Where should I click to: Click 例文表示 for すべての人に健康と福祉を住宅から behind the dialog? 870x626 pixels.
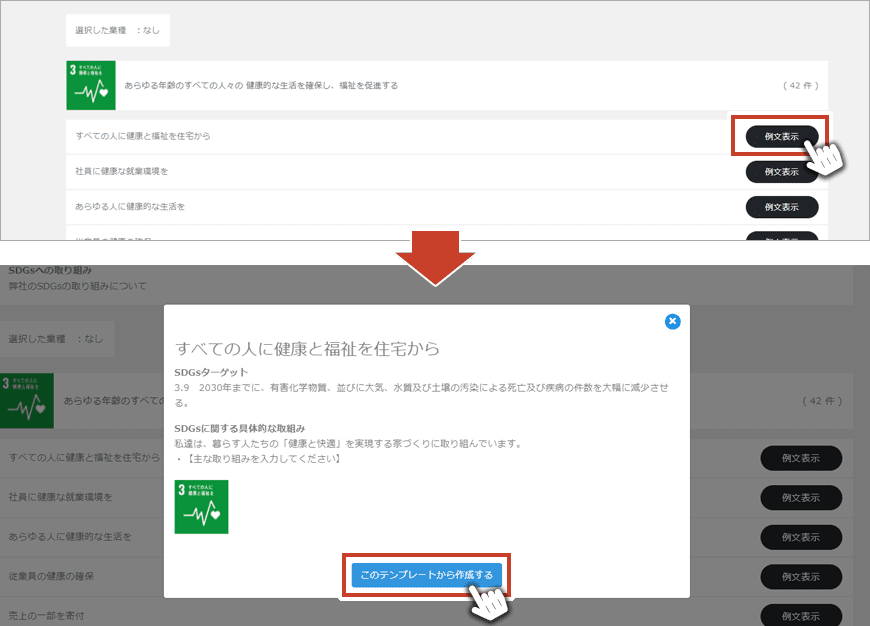pos(801,458)
